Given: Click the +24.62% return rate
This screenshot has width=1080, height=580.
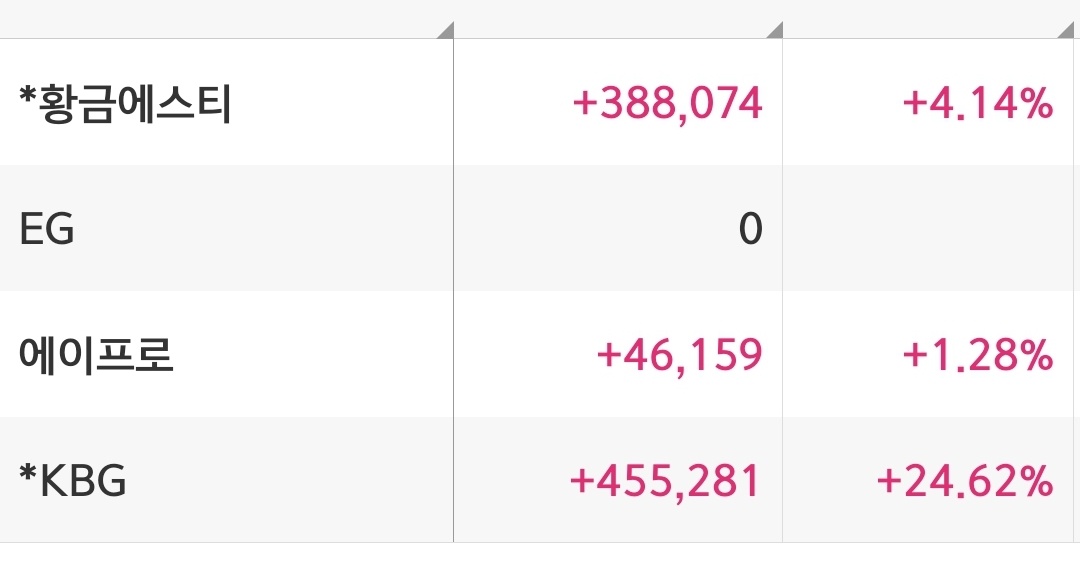Looking at the screenshot, I should tap(965, 481).
